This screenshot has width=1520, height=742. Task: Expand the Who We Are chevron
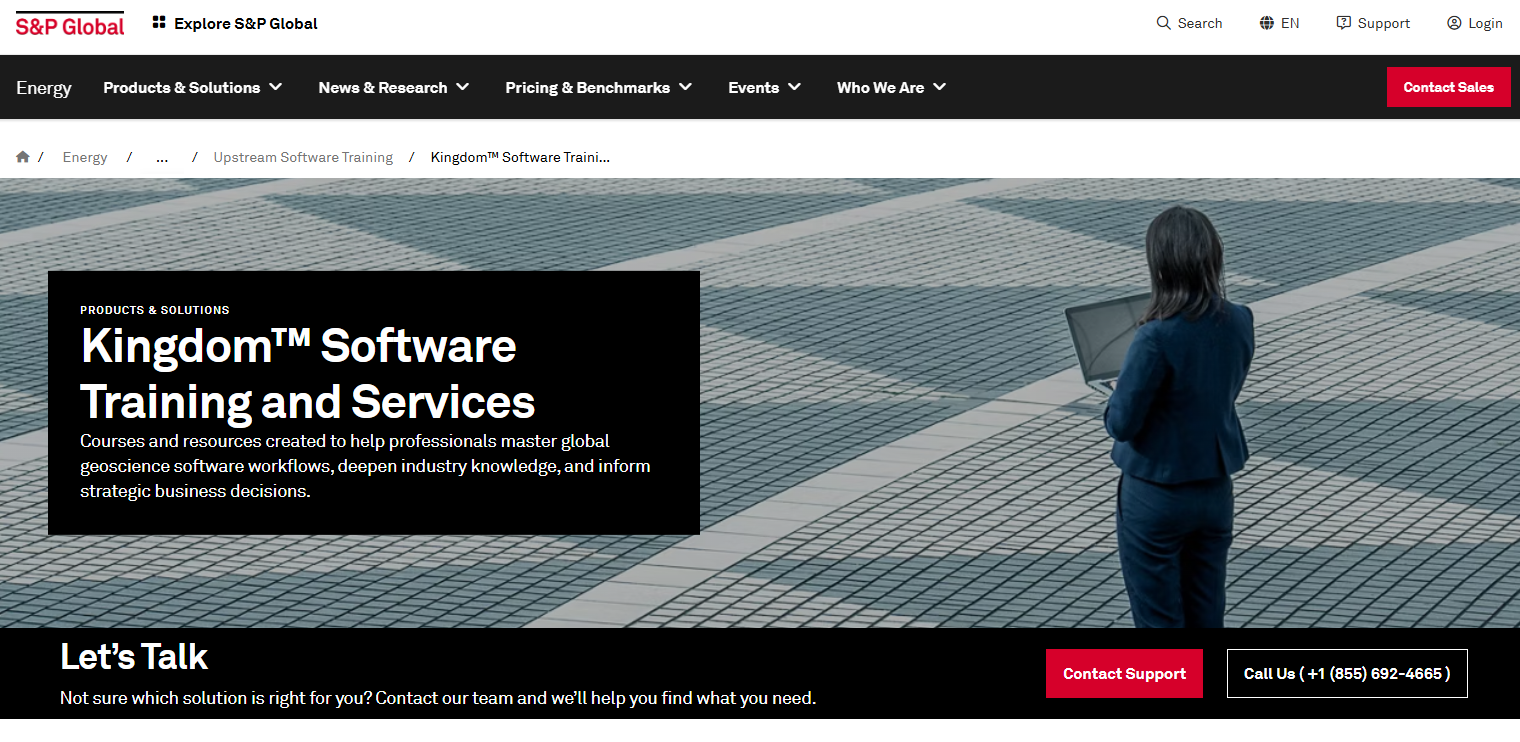point(939,87)
